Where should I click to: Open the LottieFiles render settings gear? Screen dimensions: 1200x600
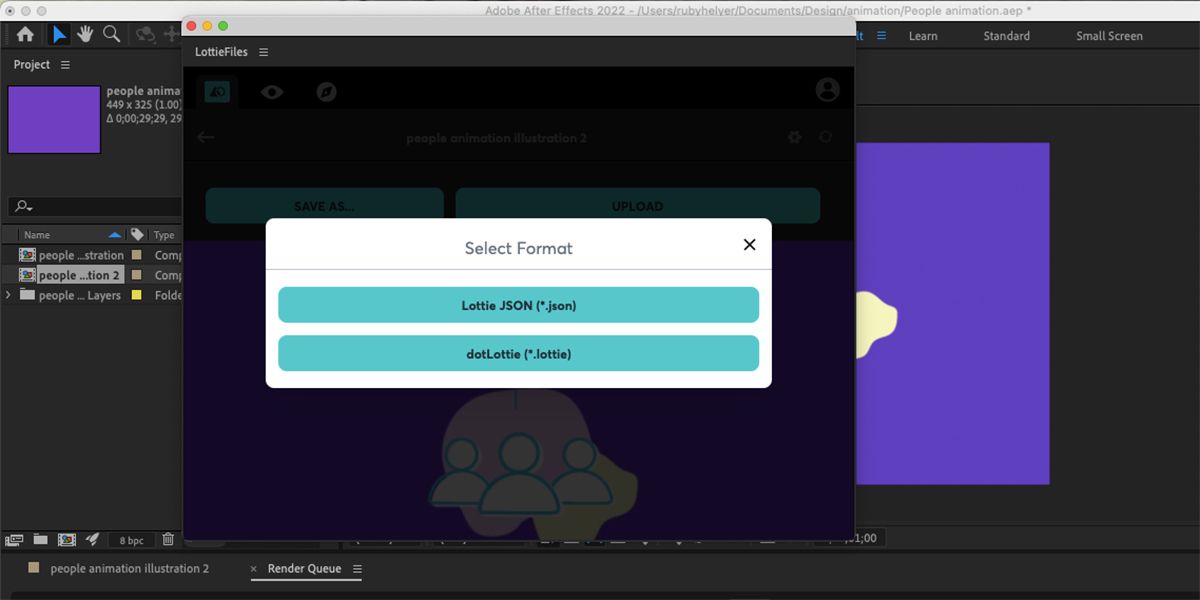coord(795,137)
